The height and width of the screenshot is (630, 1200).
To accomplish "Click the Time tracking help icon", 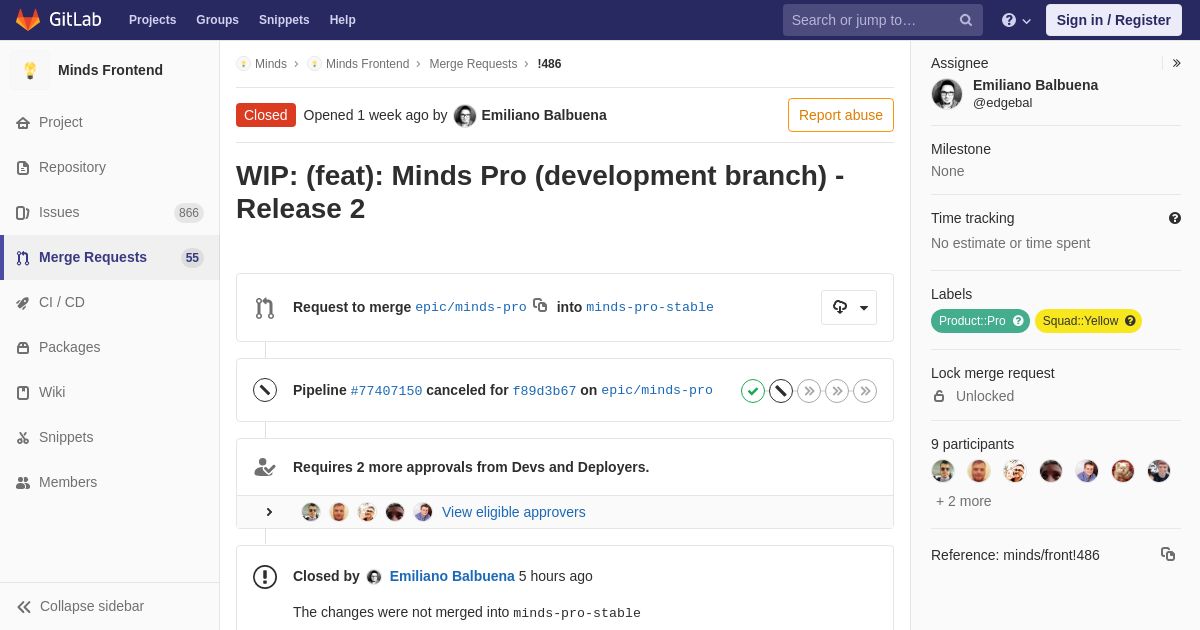I will click(1175, 218).
